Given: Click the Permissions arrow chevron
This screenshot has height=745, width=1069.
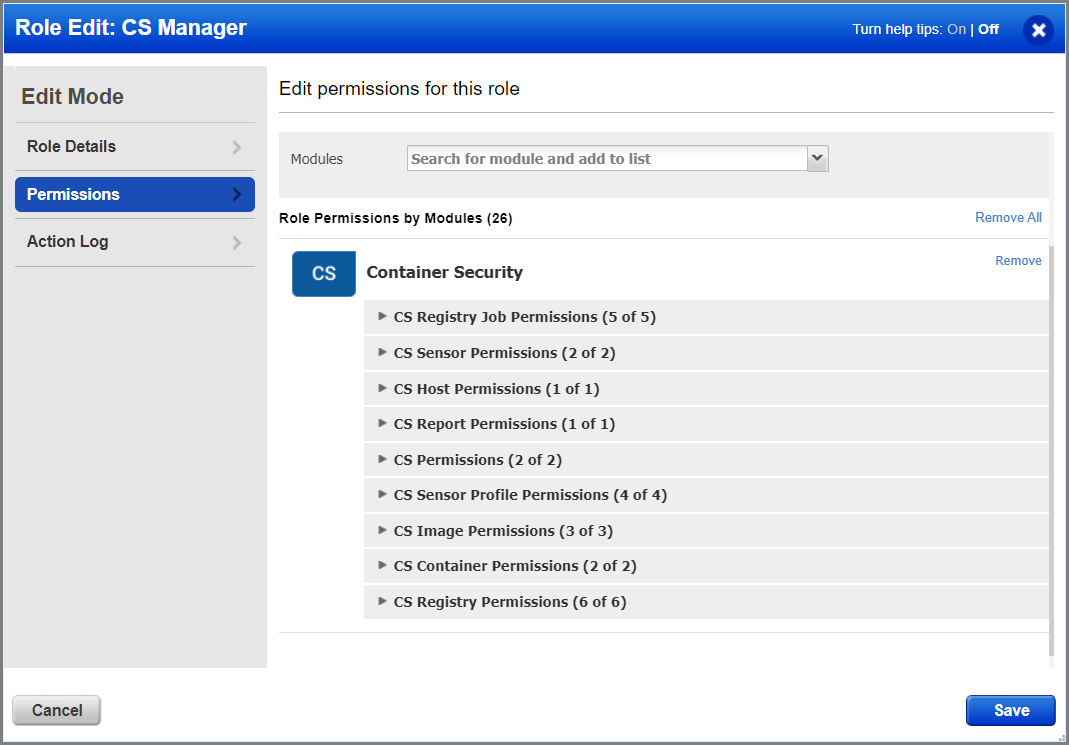Looking at the screenshot, I should [x=237, y=194].
